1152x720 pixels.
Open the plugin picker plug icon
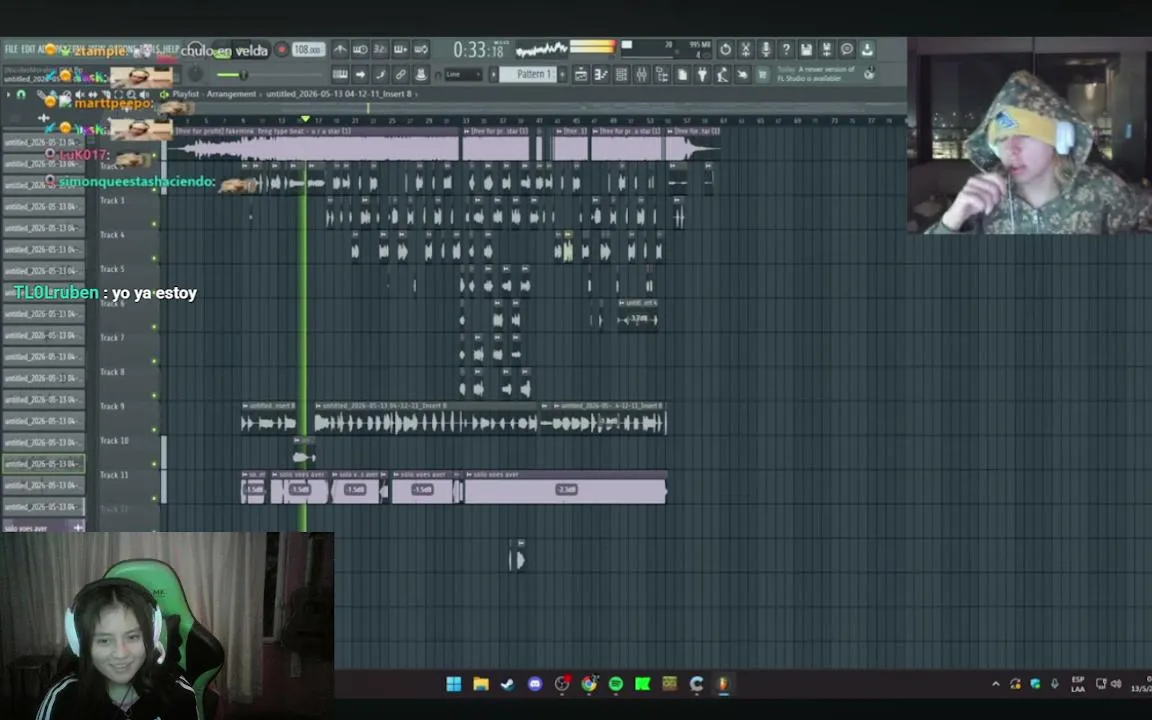point(702,74)
